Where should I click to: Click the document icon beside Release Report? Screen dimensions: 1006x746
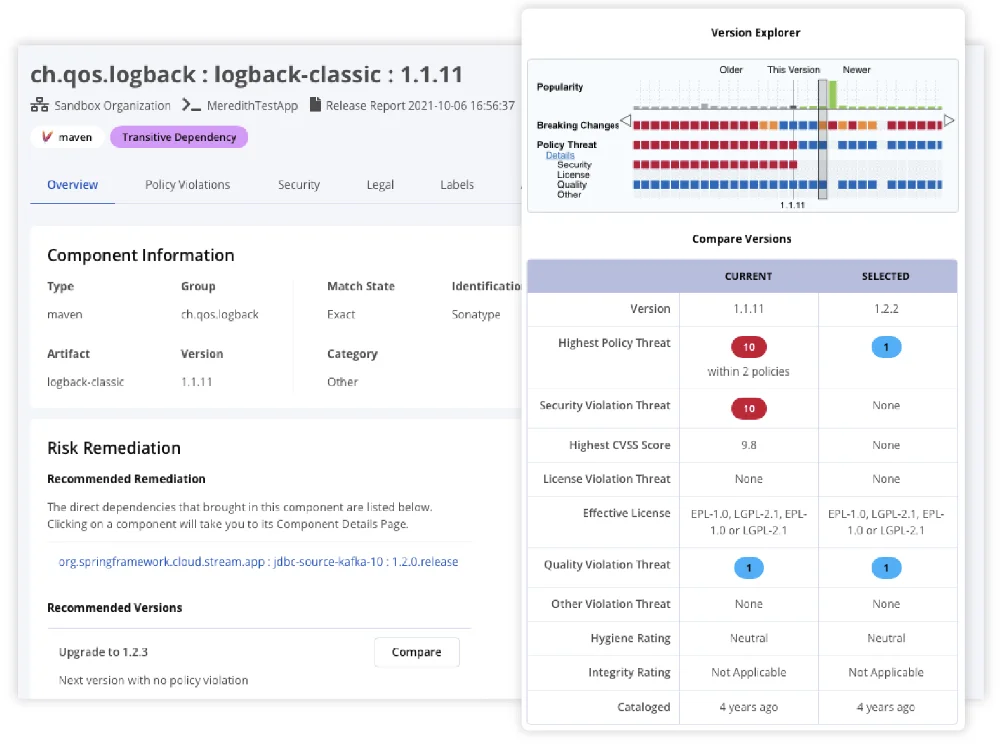point(315,105)
